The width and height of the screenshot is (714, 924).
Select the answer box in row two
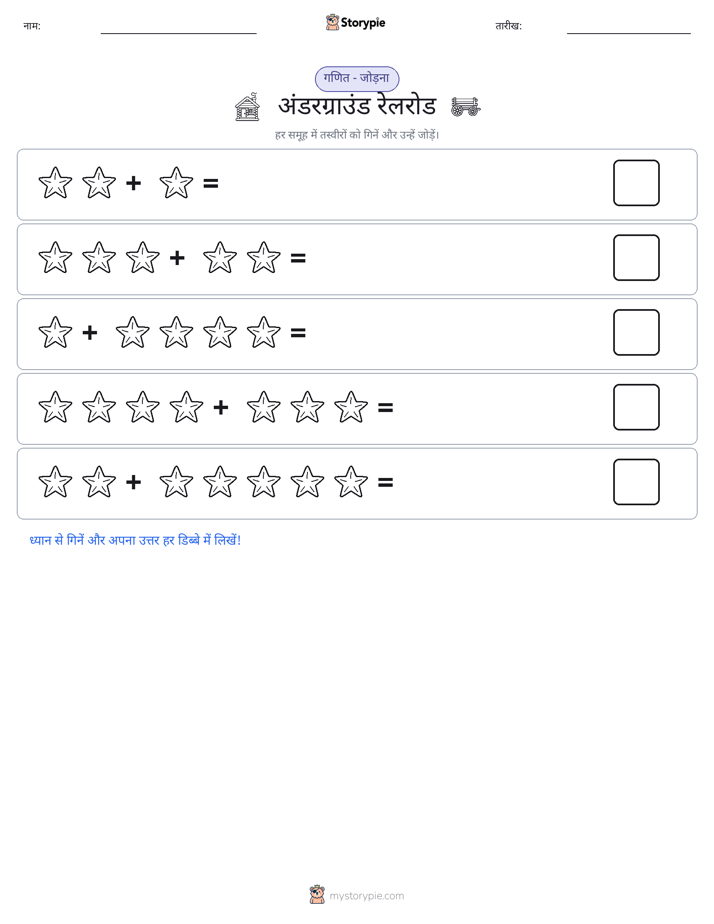point(636,258)
